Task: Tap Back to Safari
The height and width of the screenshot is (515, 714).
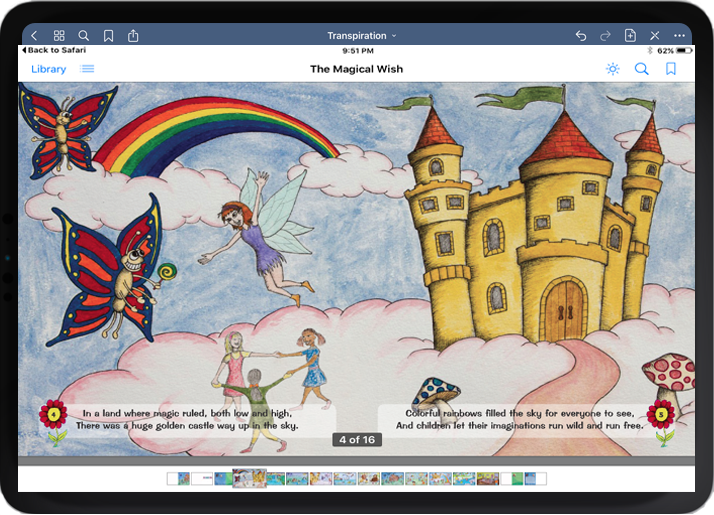Action: click(x=54, y=50)
